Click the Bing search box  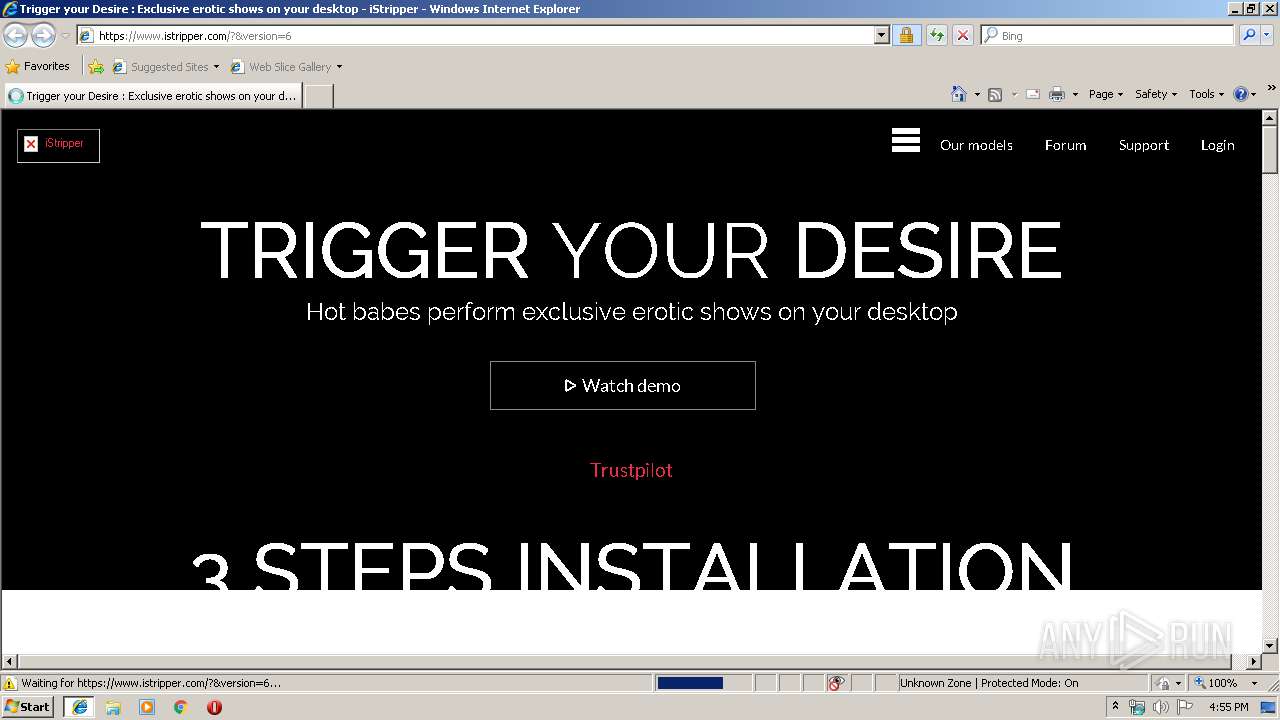1108,36
